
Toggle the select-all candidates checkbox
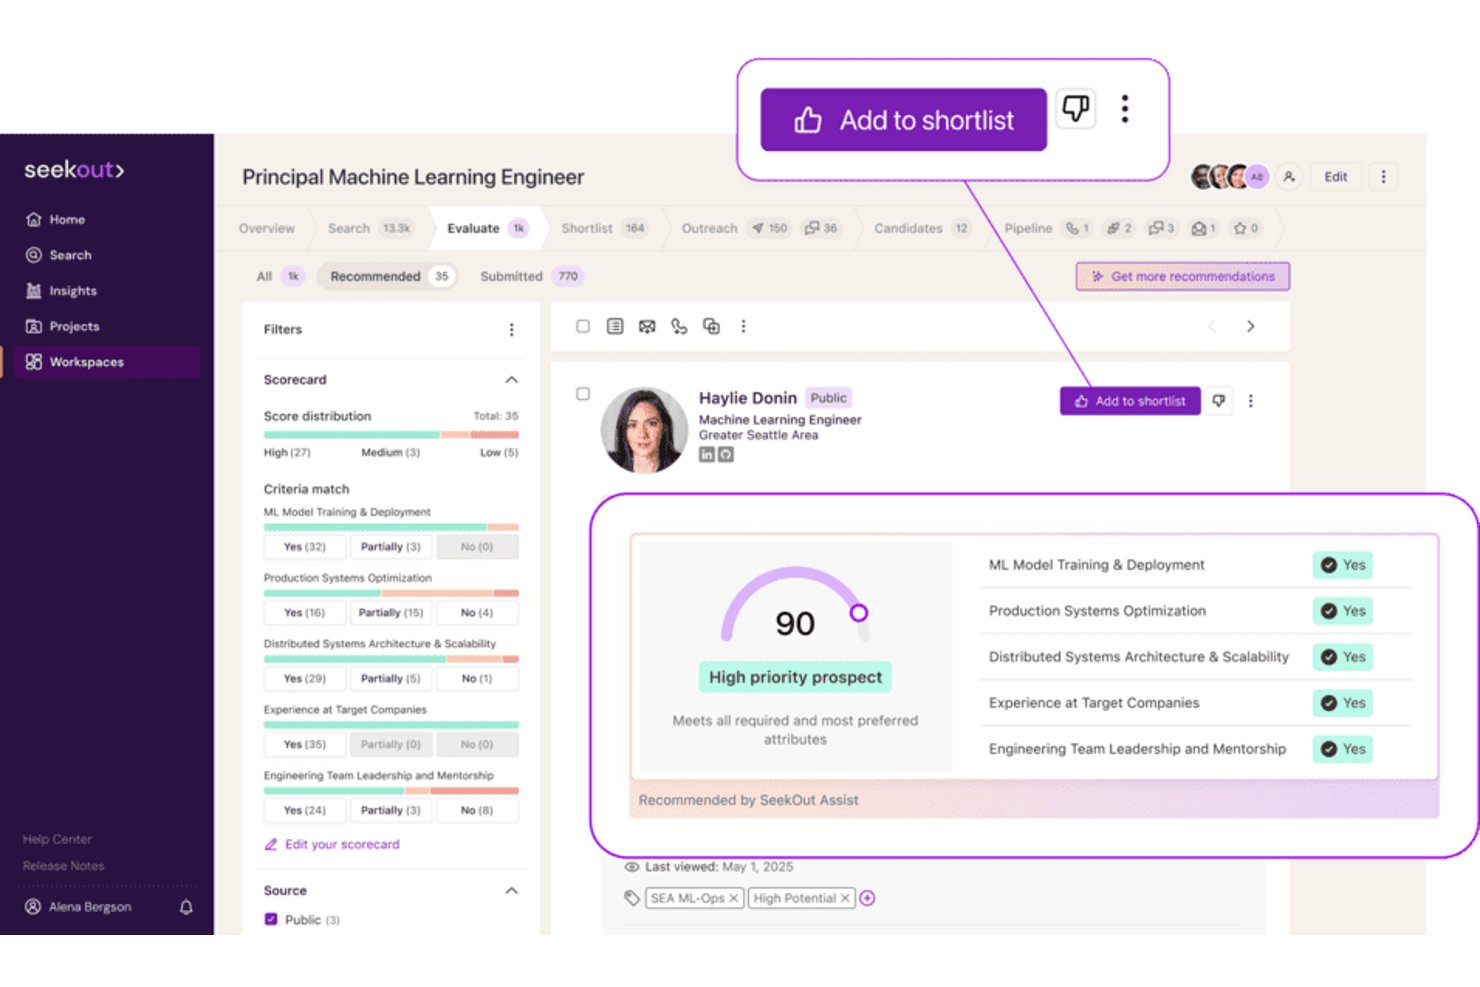point(583,326)
